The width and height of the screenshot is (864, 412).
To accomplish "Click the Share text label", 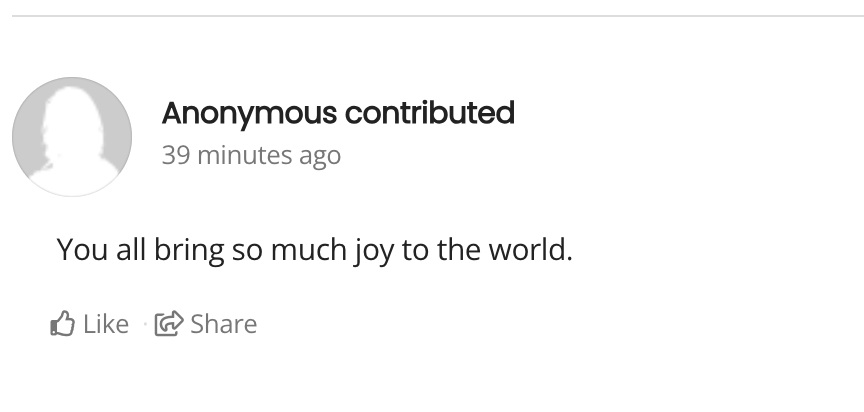I will 224,324.
